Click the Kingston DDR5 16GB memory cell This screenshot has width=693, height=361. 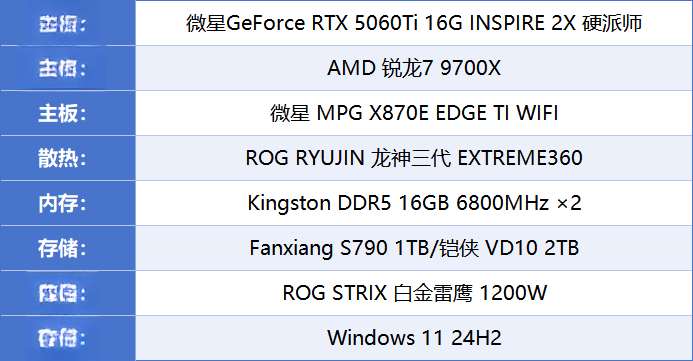point(414,203)
